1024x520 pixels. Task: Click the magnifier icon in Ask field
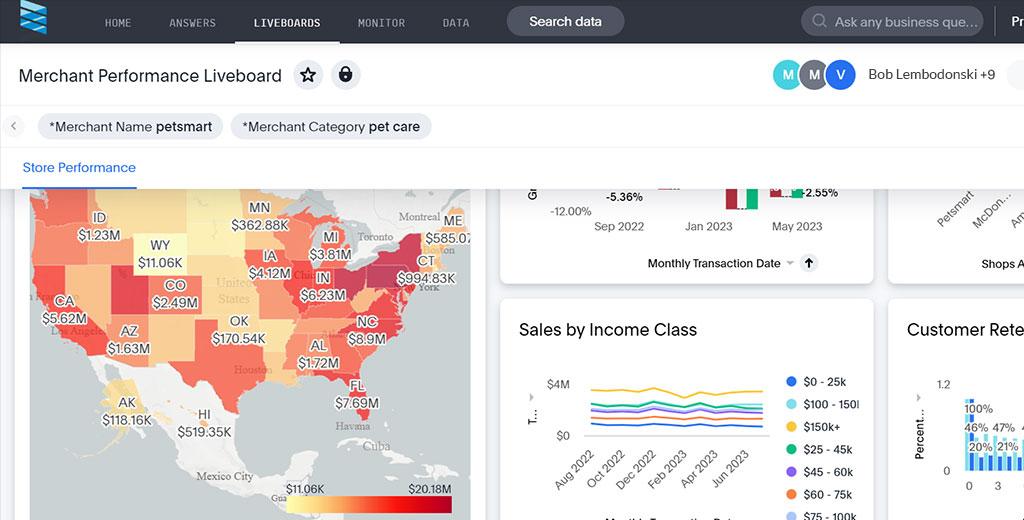pos(819,22)
